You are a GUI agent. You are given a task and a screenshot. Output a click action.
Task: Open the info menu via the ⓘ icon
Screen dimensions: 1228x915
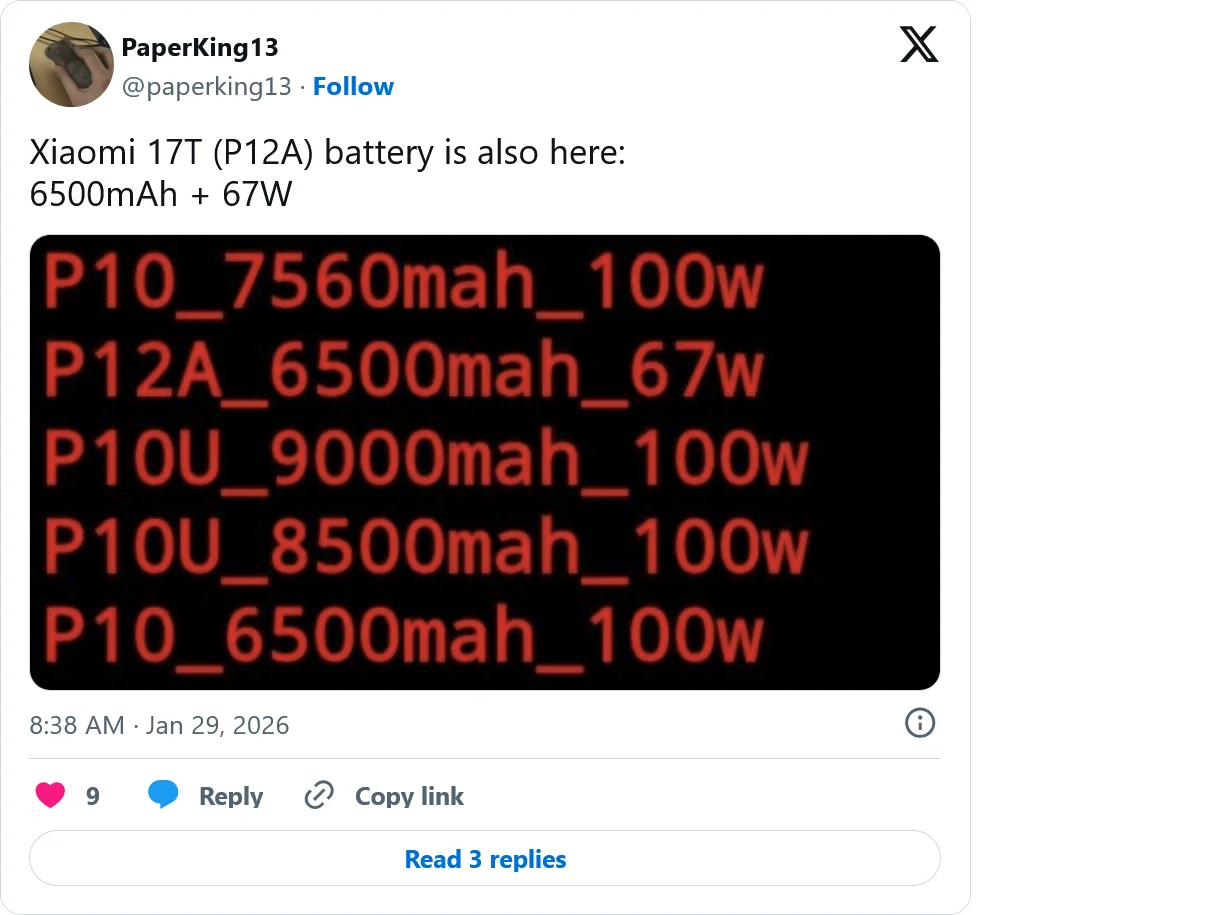(x=919, y=723)
